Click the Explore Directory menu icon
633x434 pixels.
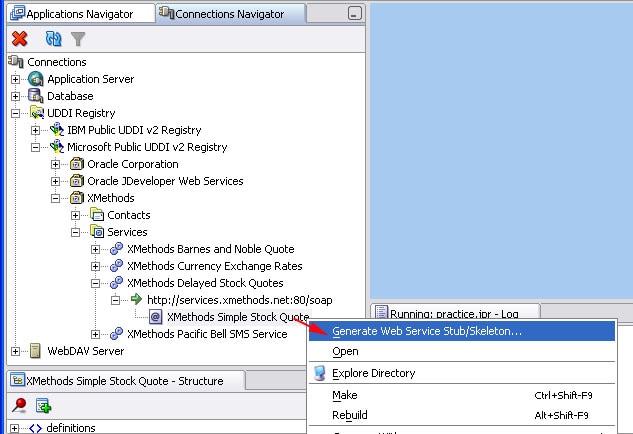pos(320,373)
